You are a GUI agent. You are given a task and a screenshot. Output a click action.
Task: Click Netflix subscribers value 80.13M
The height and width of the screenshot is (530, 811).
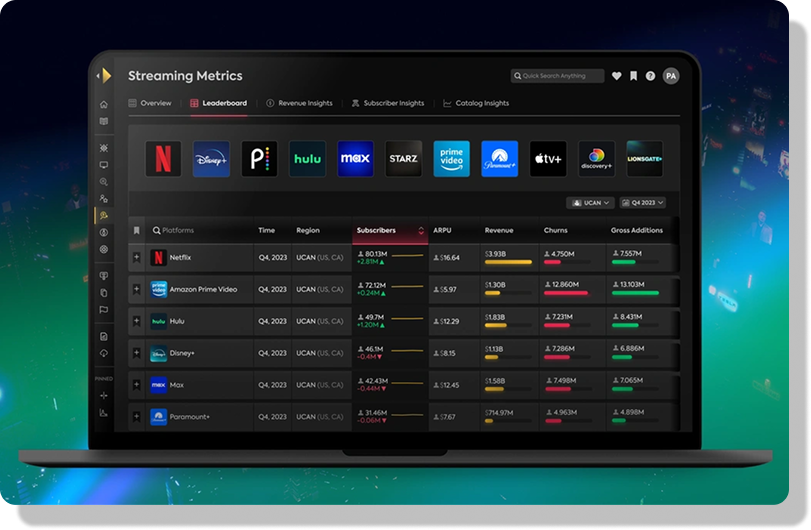pyautogui.click(x=376, y=254)
